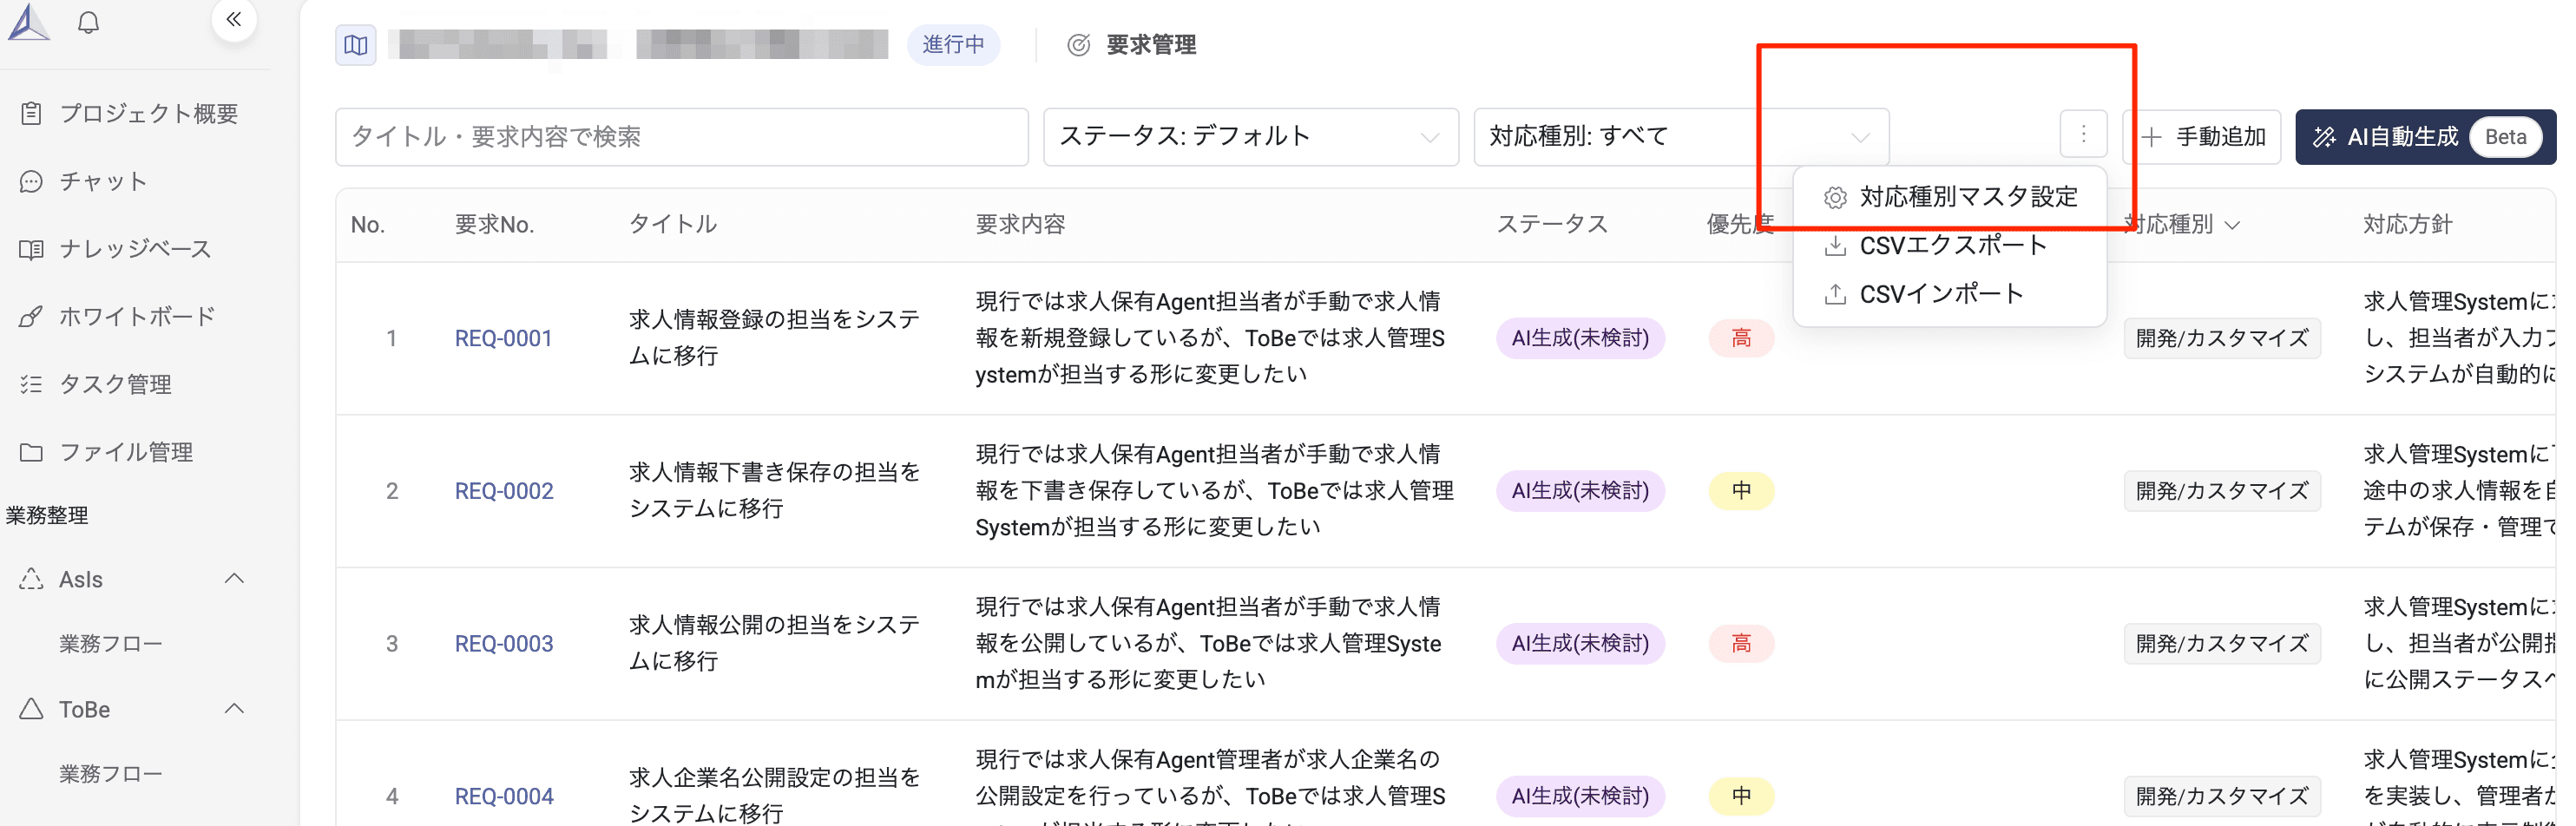Open the REQ-0003 link
The image size is (2576, 826).
[503, 644]
